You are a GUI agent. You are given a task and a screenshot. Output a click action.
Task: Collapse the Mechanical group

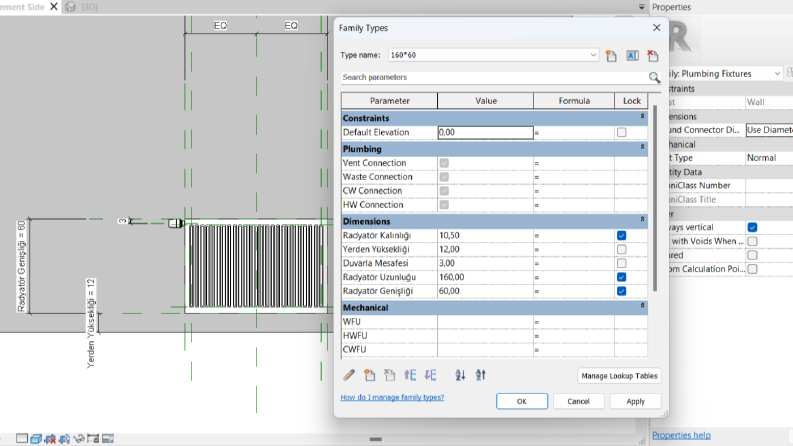[x=642, y=306]
